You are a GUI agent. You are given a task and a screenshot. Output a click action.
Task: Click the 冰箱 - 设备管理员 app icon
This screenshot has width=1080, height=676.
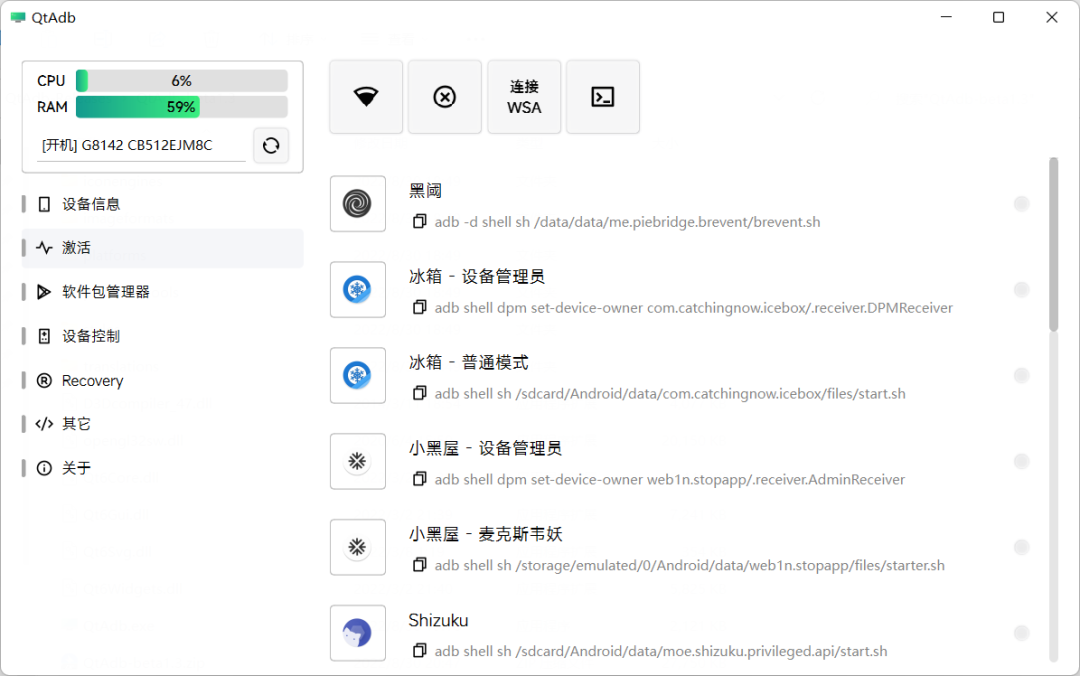coord(357,289)
